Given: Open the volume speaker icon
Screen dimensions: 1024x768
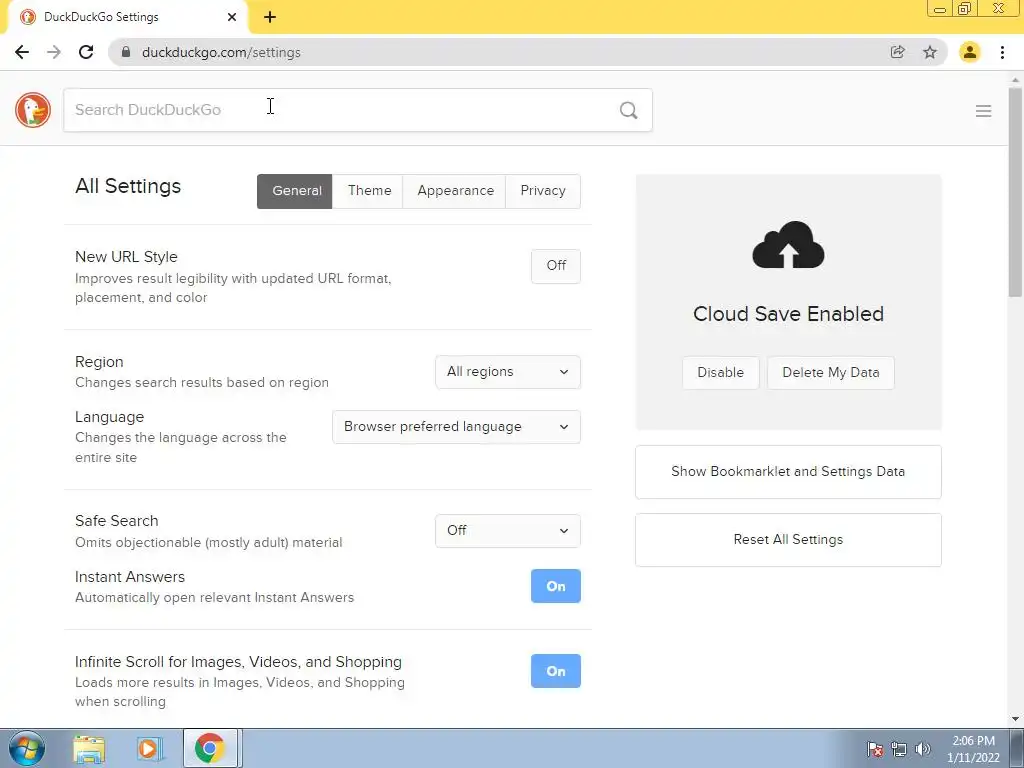Looking at the screenshot, I should (923, 749).
